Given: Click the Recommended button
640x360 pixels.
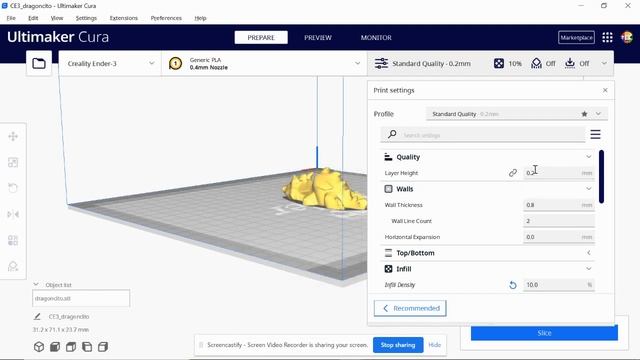Looking at the screenshot, I should point(410,308).
